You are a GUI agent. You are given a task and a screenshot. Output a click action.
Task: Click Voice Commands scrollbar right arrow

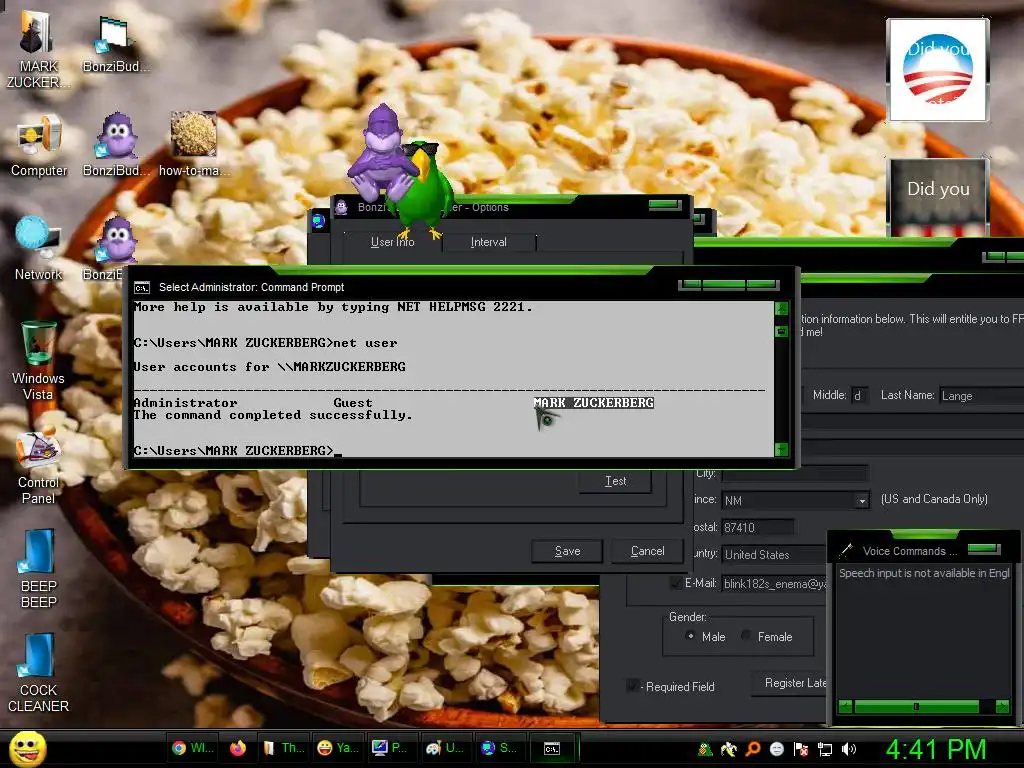1002,707
